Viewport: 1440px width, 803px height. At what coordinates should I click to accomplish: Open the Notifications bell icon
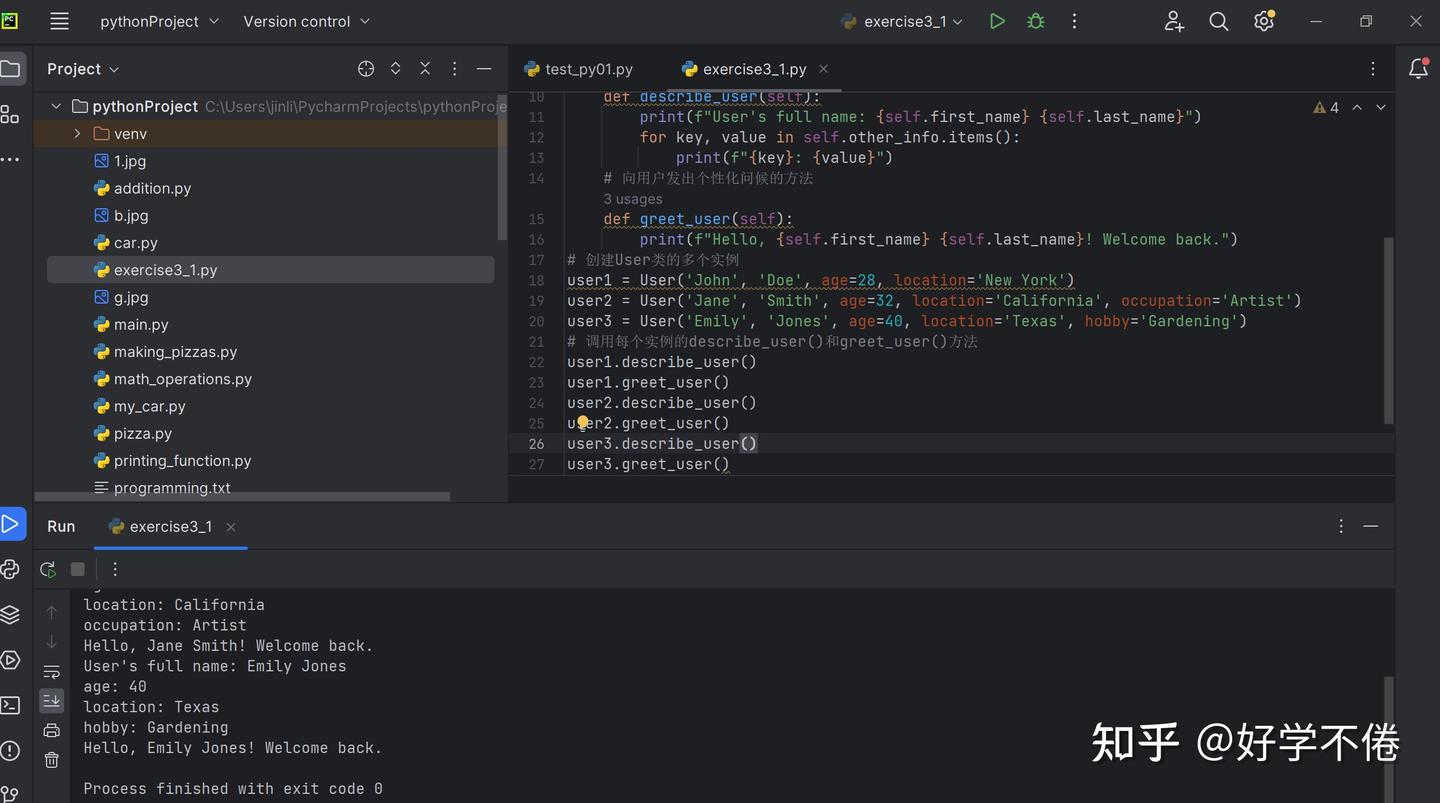tap(1418, 68)
